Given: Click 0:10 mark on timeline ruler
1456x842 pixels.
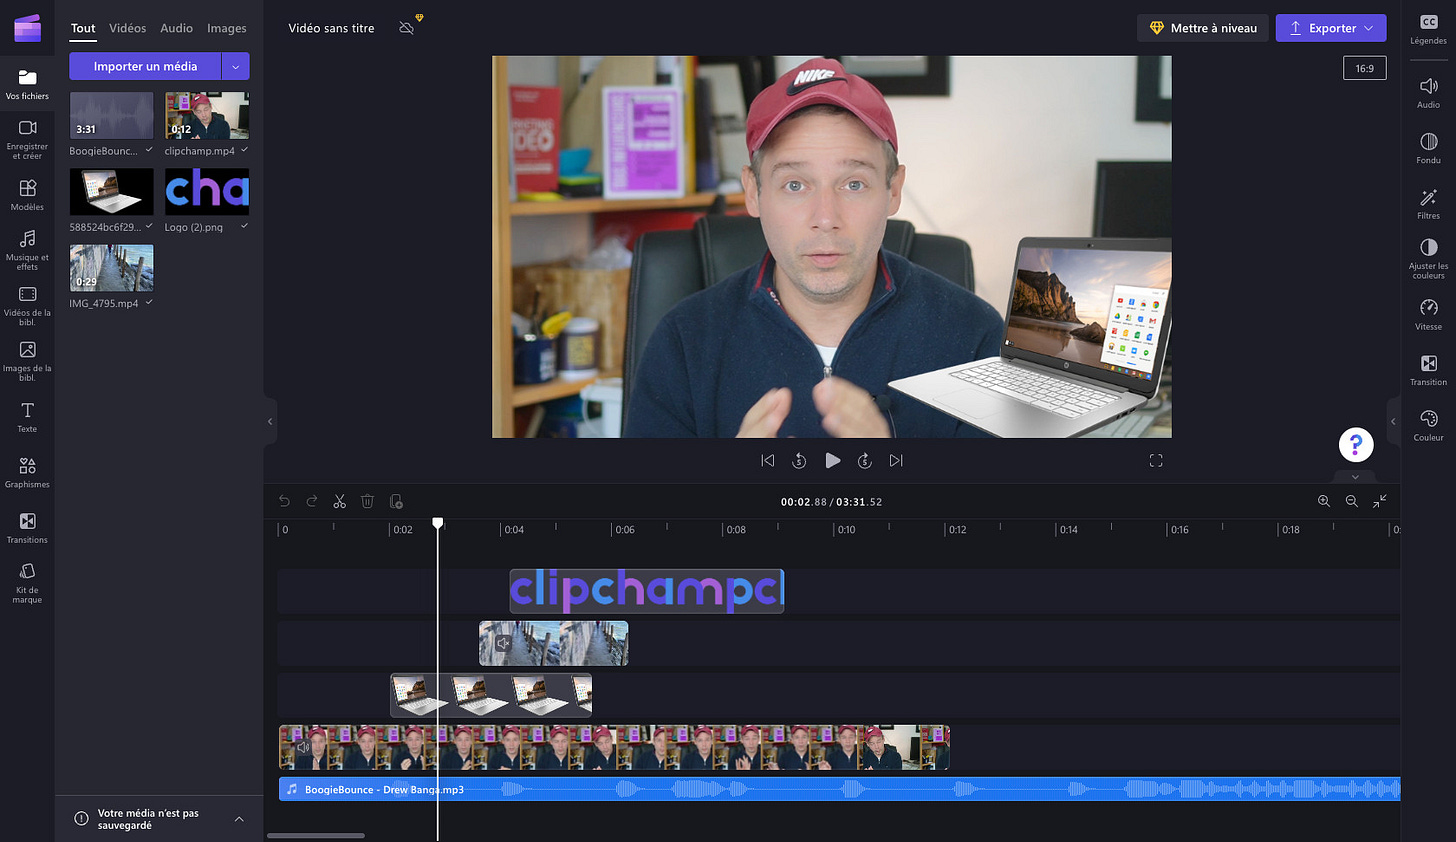Looking at the screenshot, I should [846, 529].
